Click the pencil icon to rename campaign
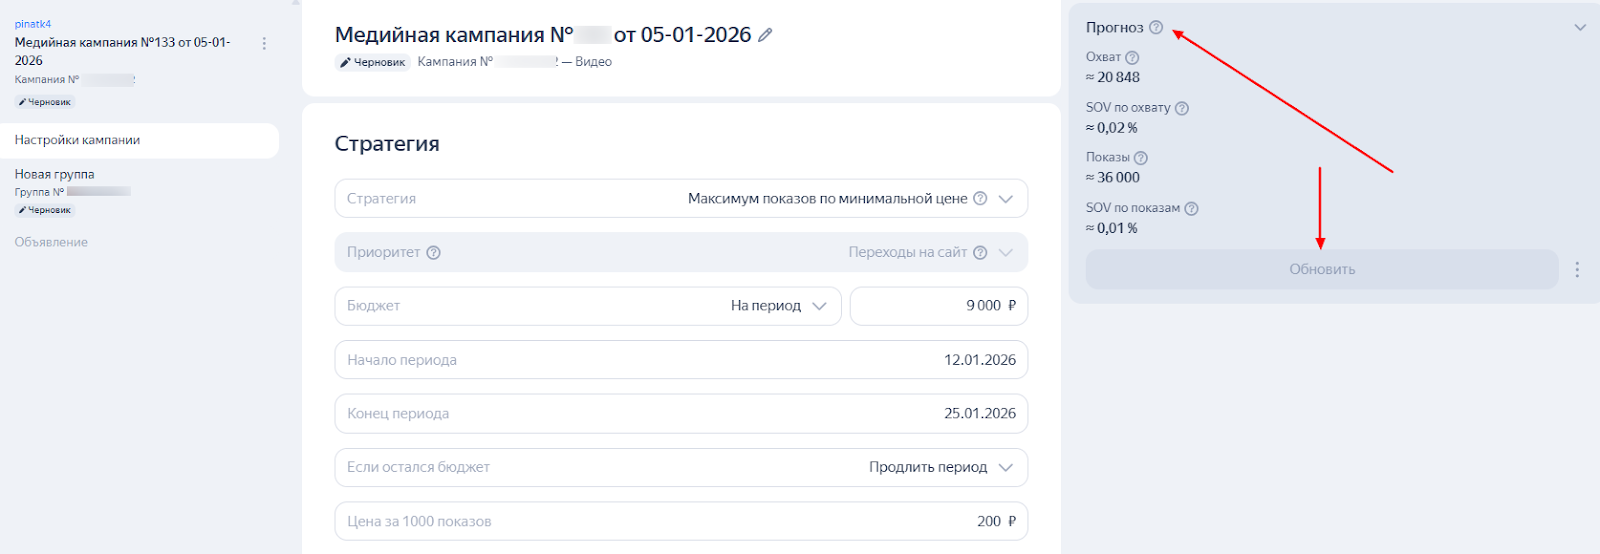The height and width of the screenshot is (554, 1600). pos(765,35)
